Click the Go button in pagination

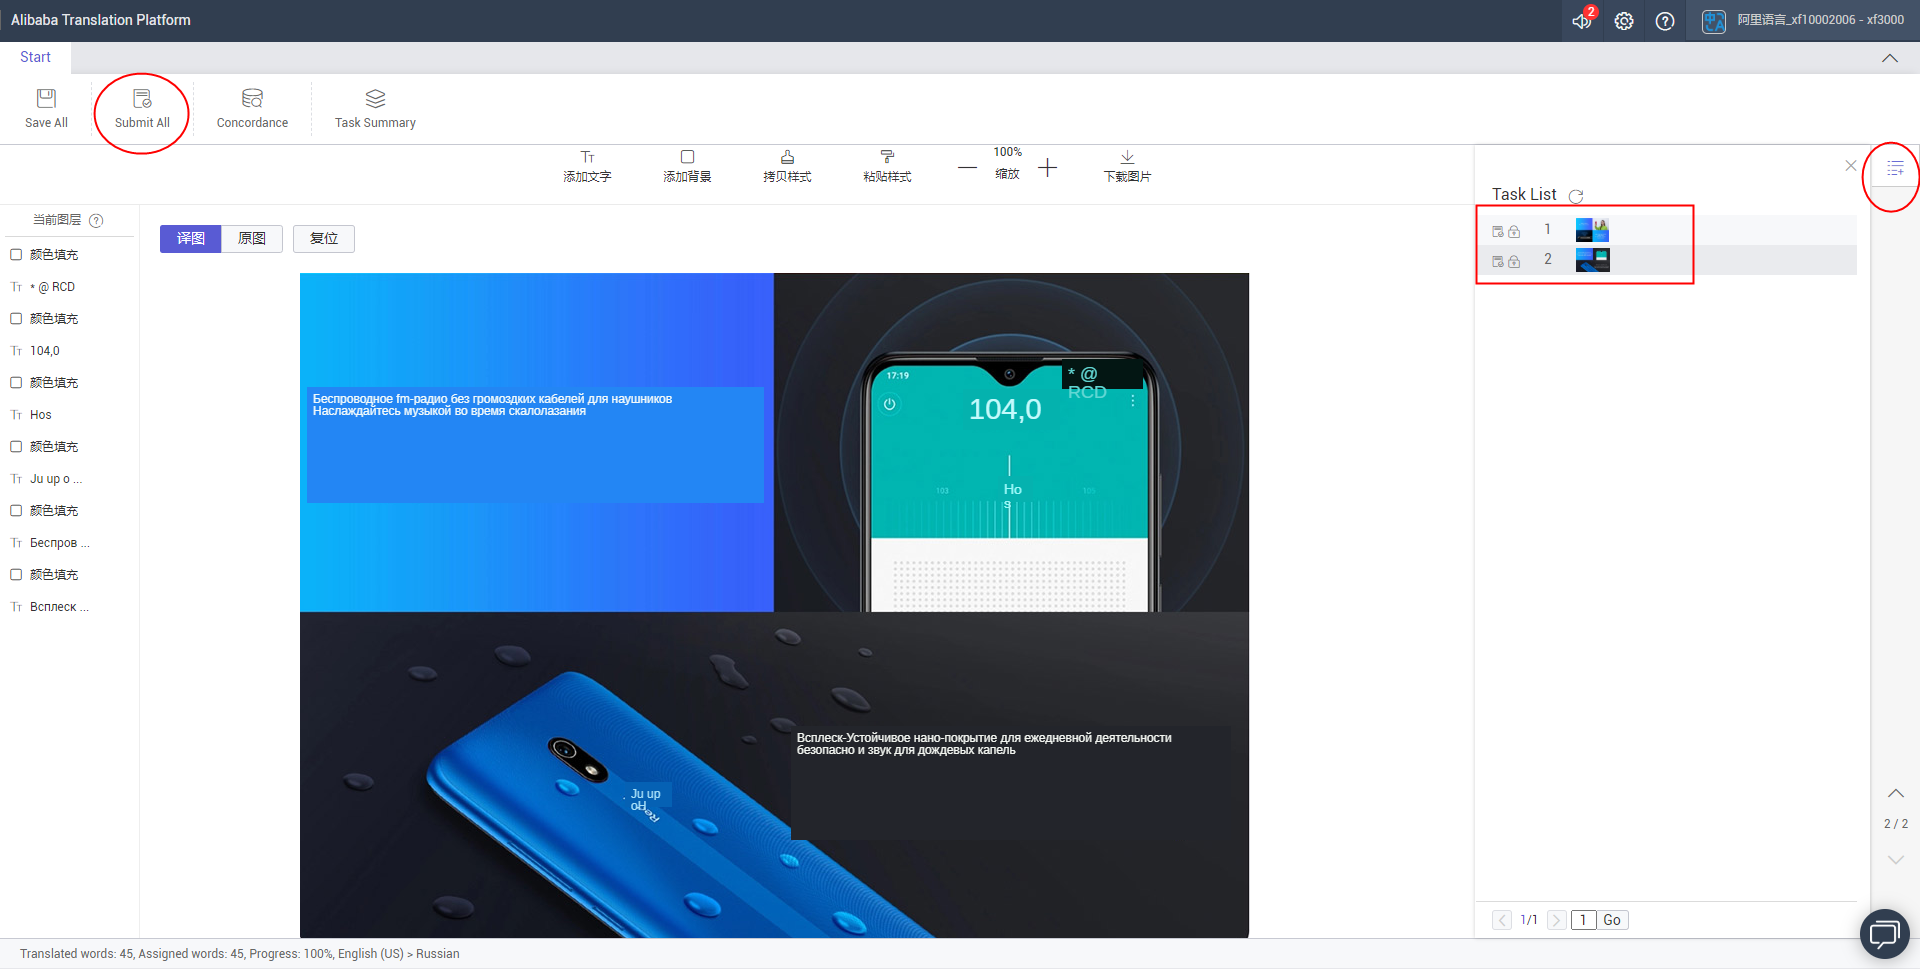[x=1612, y=920]
